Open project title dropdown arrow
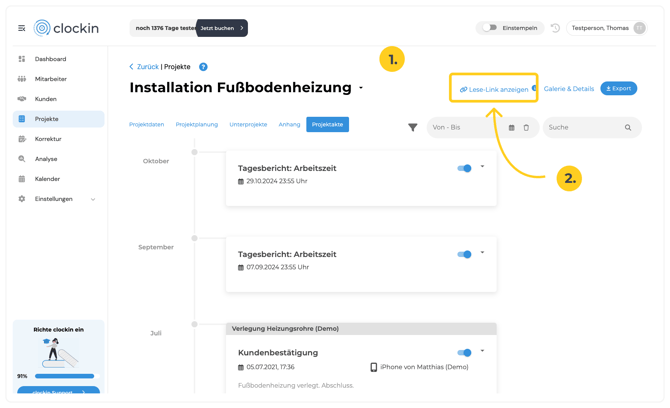This screenshot has height=408, width=670. [x=361, y=88]
